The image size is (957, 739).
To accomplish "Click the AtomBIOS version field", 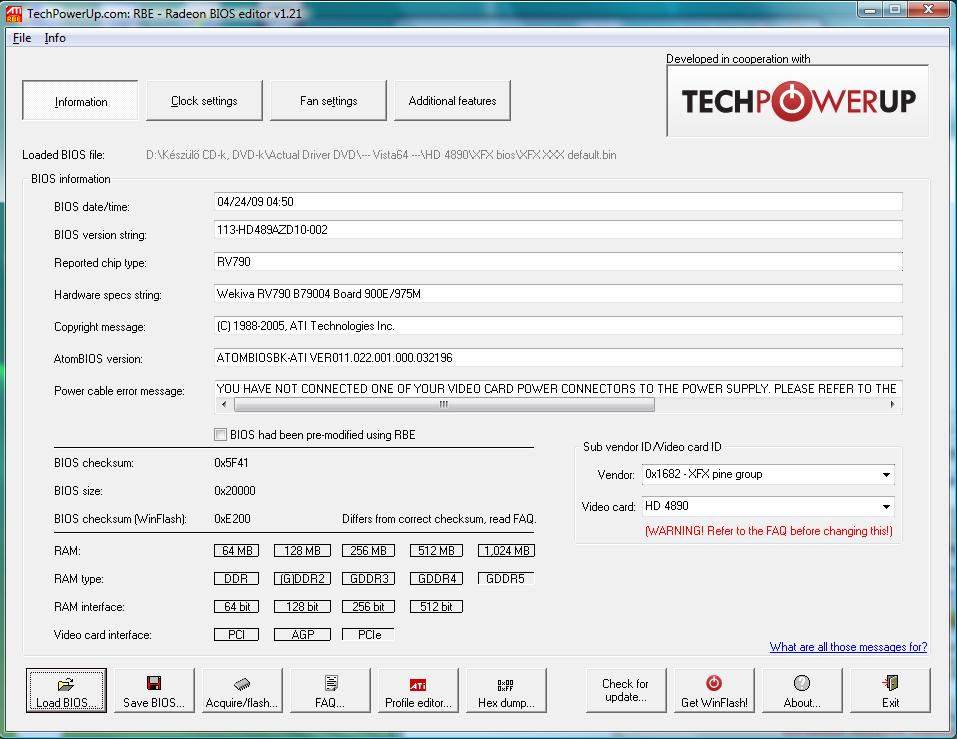I will pos(558,358).
